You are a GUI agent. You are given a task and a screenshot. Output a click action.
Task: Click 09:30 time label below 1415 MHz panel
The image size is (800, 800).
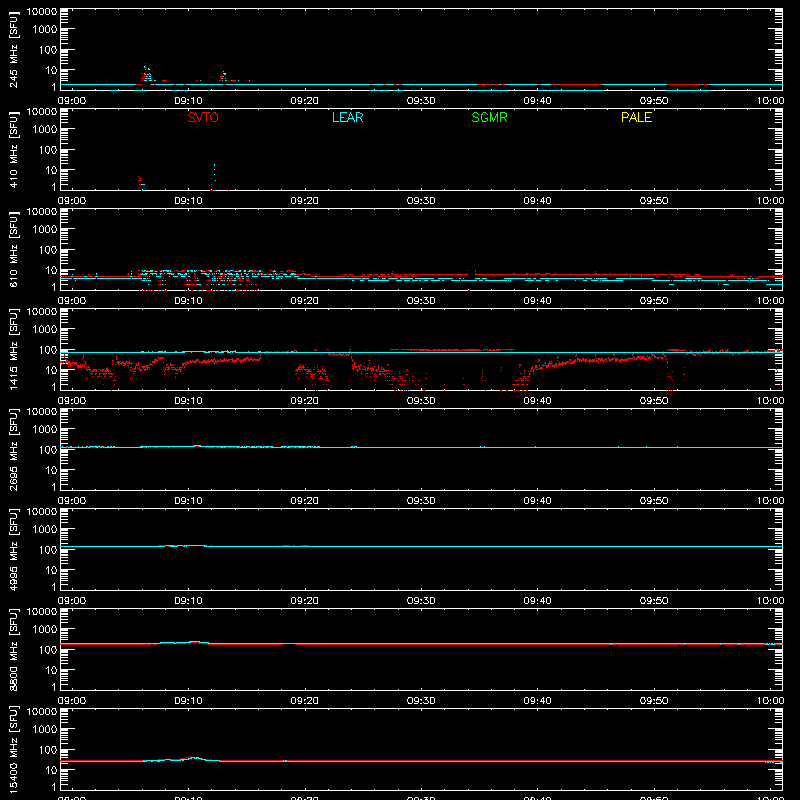coord(421,401)
